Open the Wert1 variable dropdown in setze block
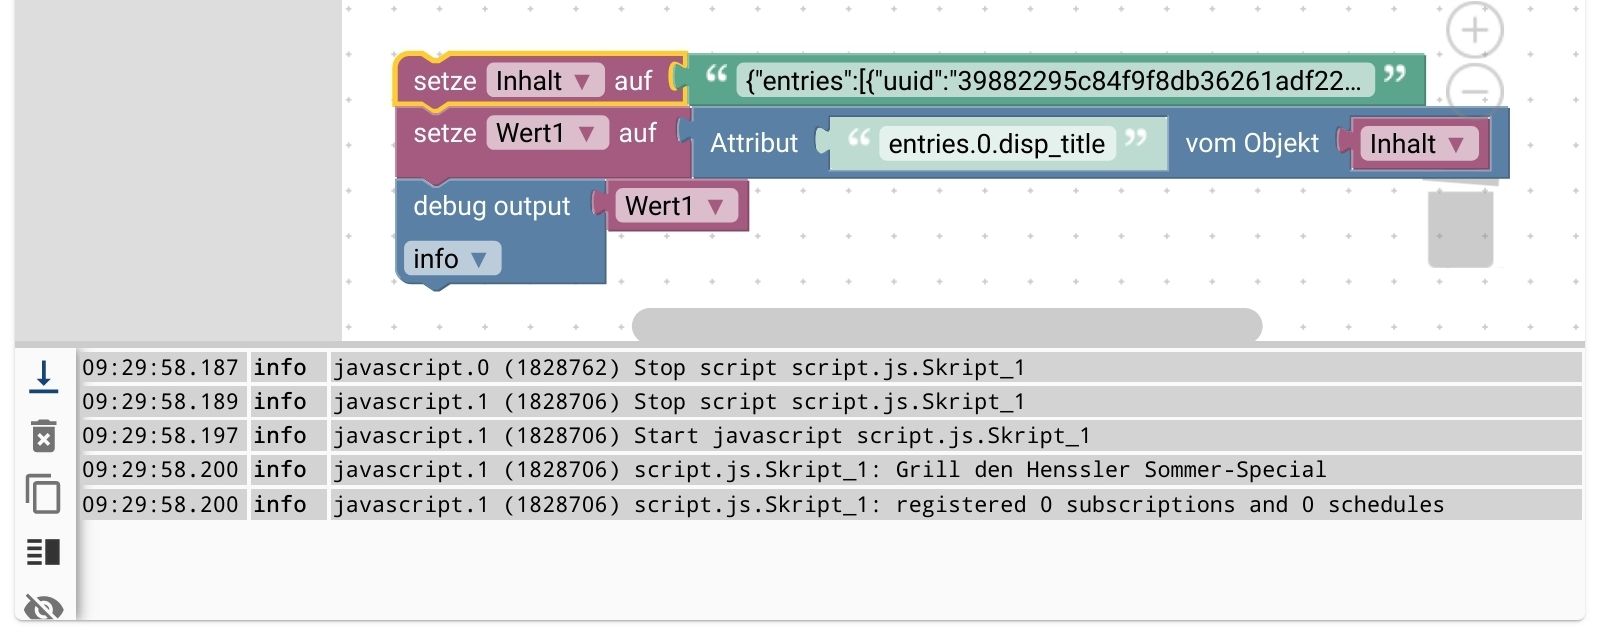 (x=587, y=134)
